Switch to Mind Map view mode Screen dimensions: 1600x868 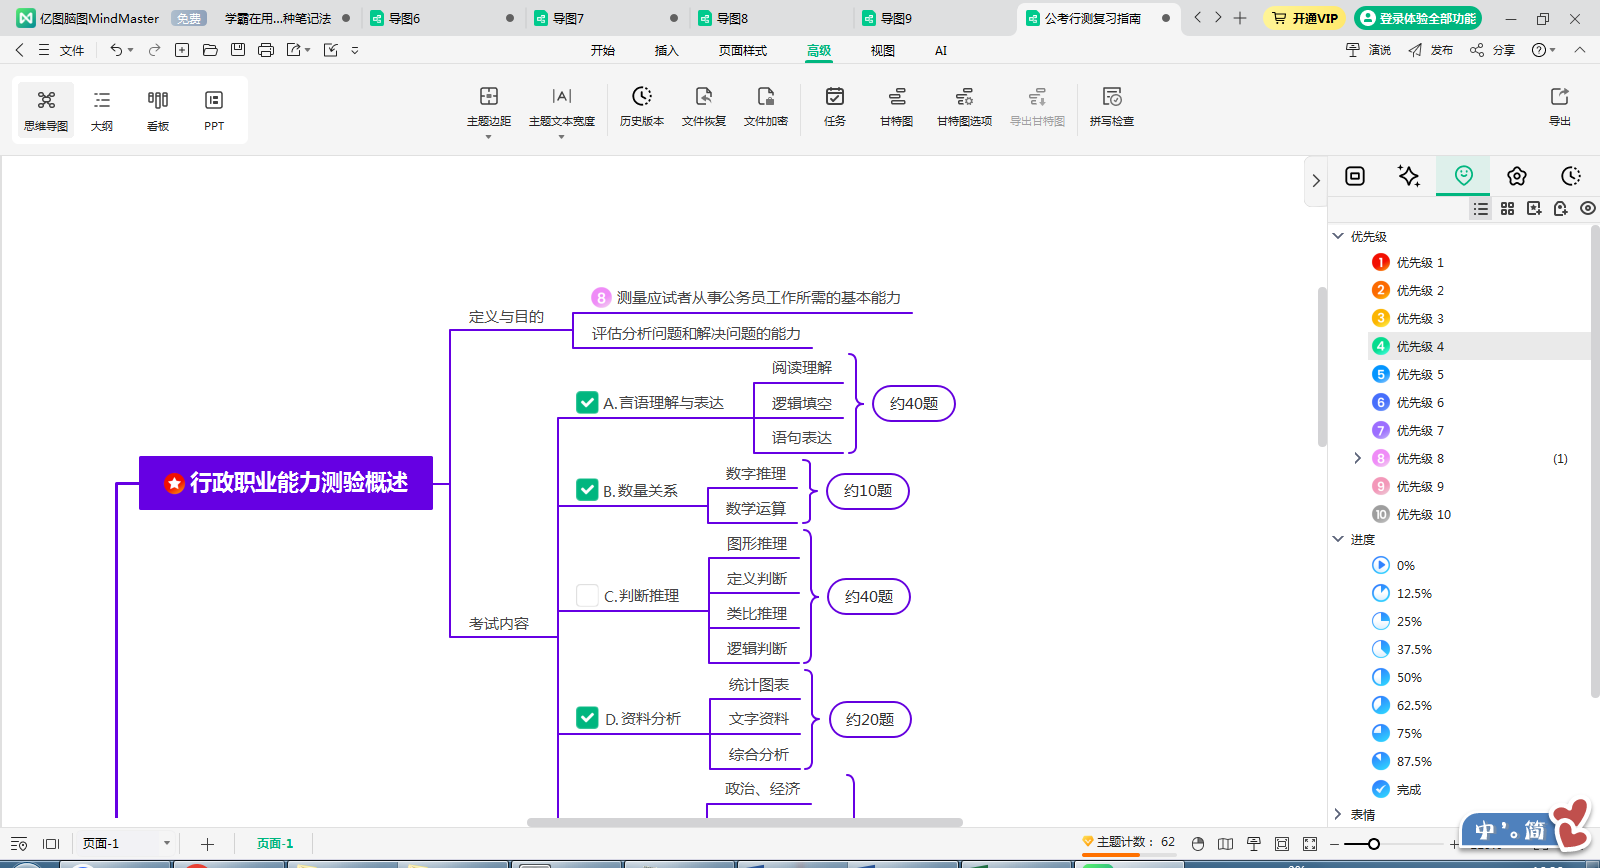tap(46, 110)
